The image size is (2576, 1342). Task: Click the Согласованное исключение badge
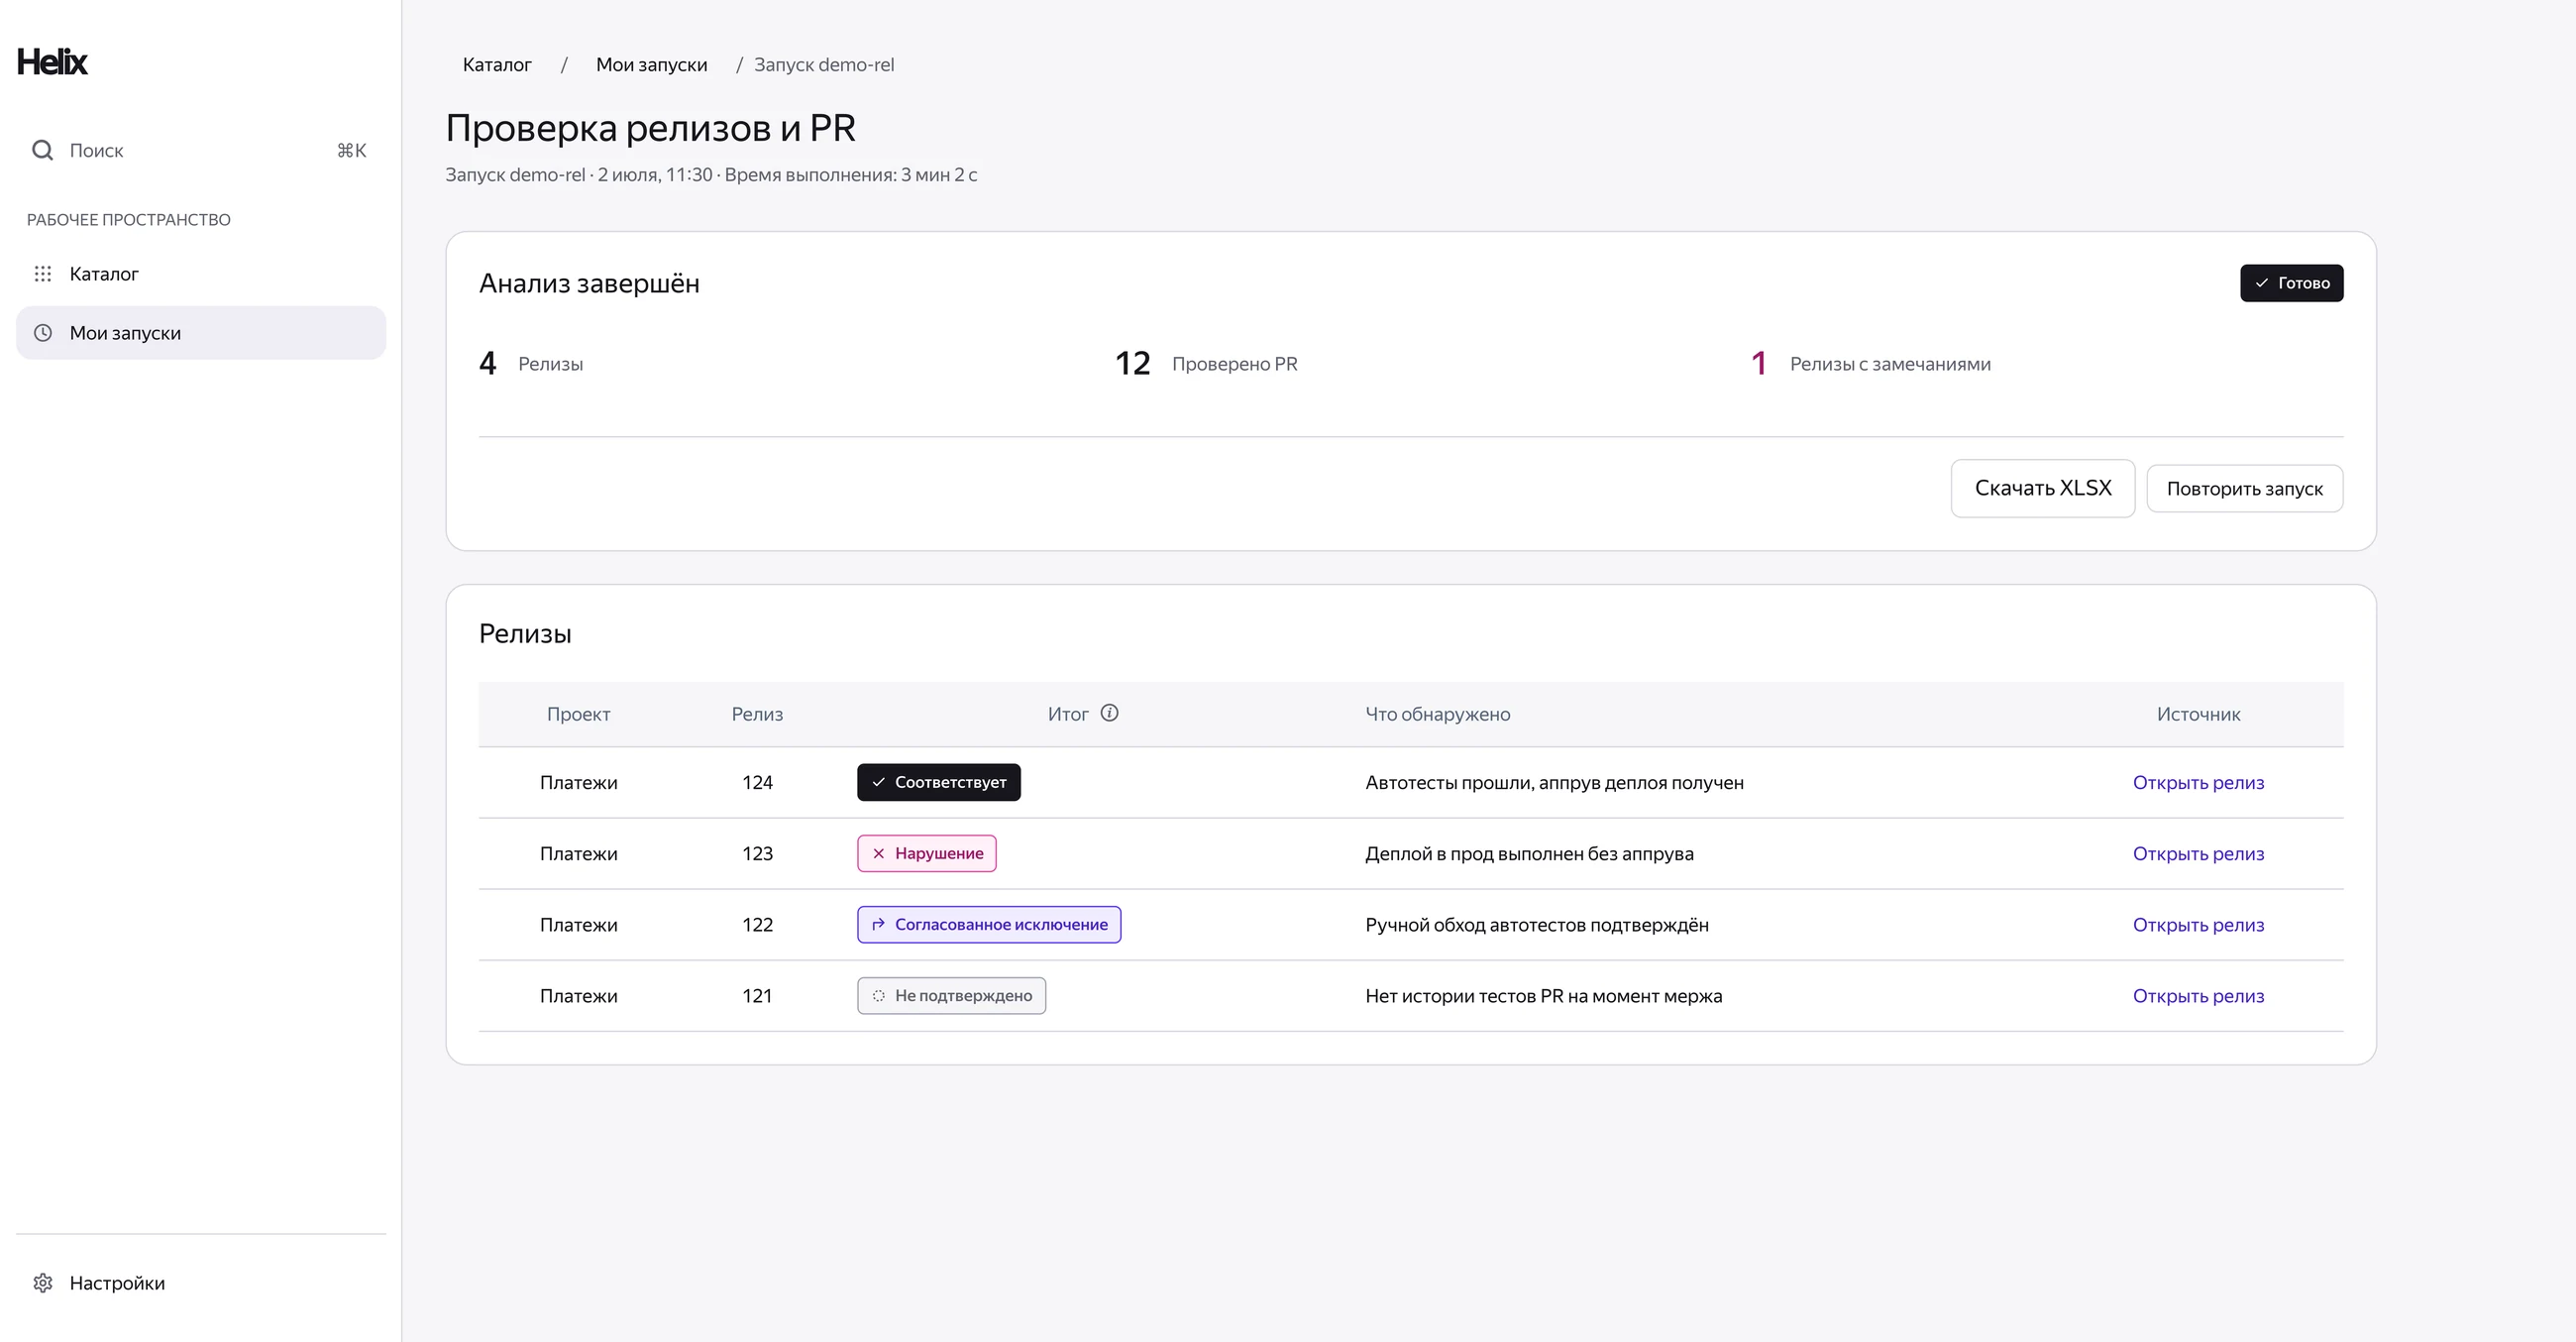[x=988, y=924]
